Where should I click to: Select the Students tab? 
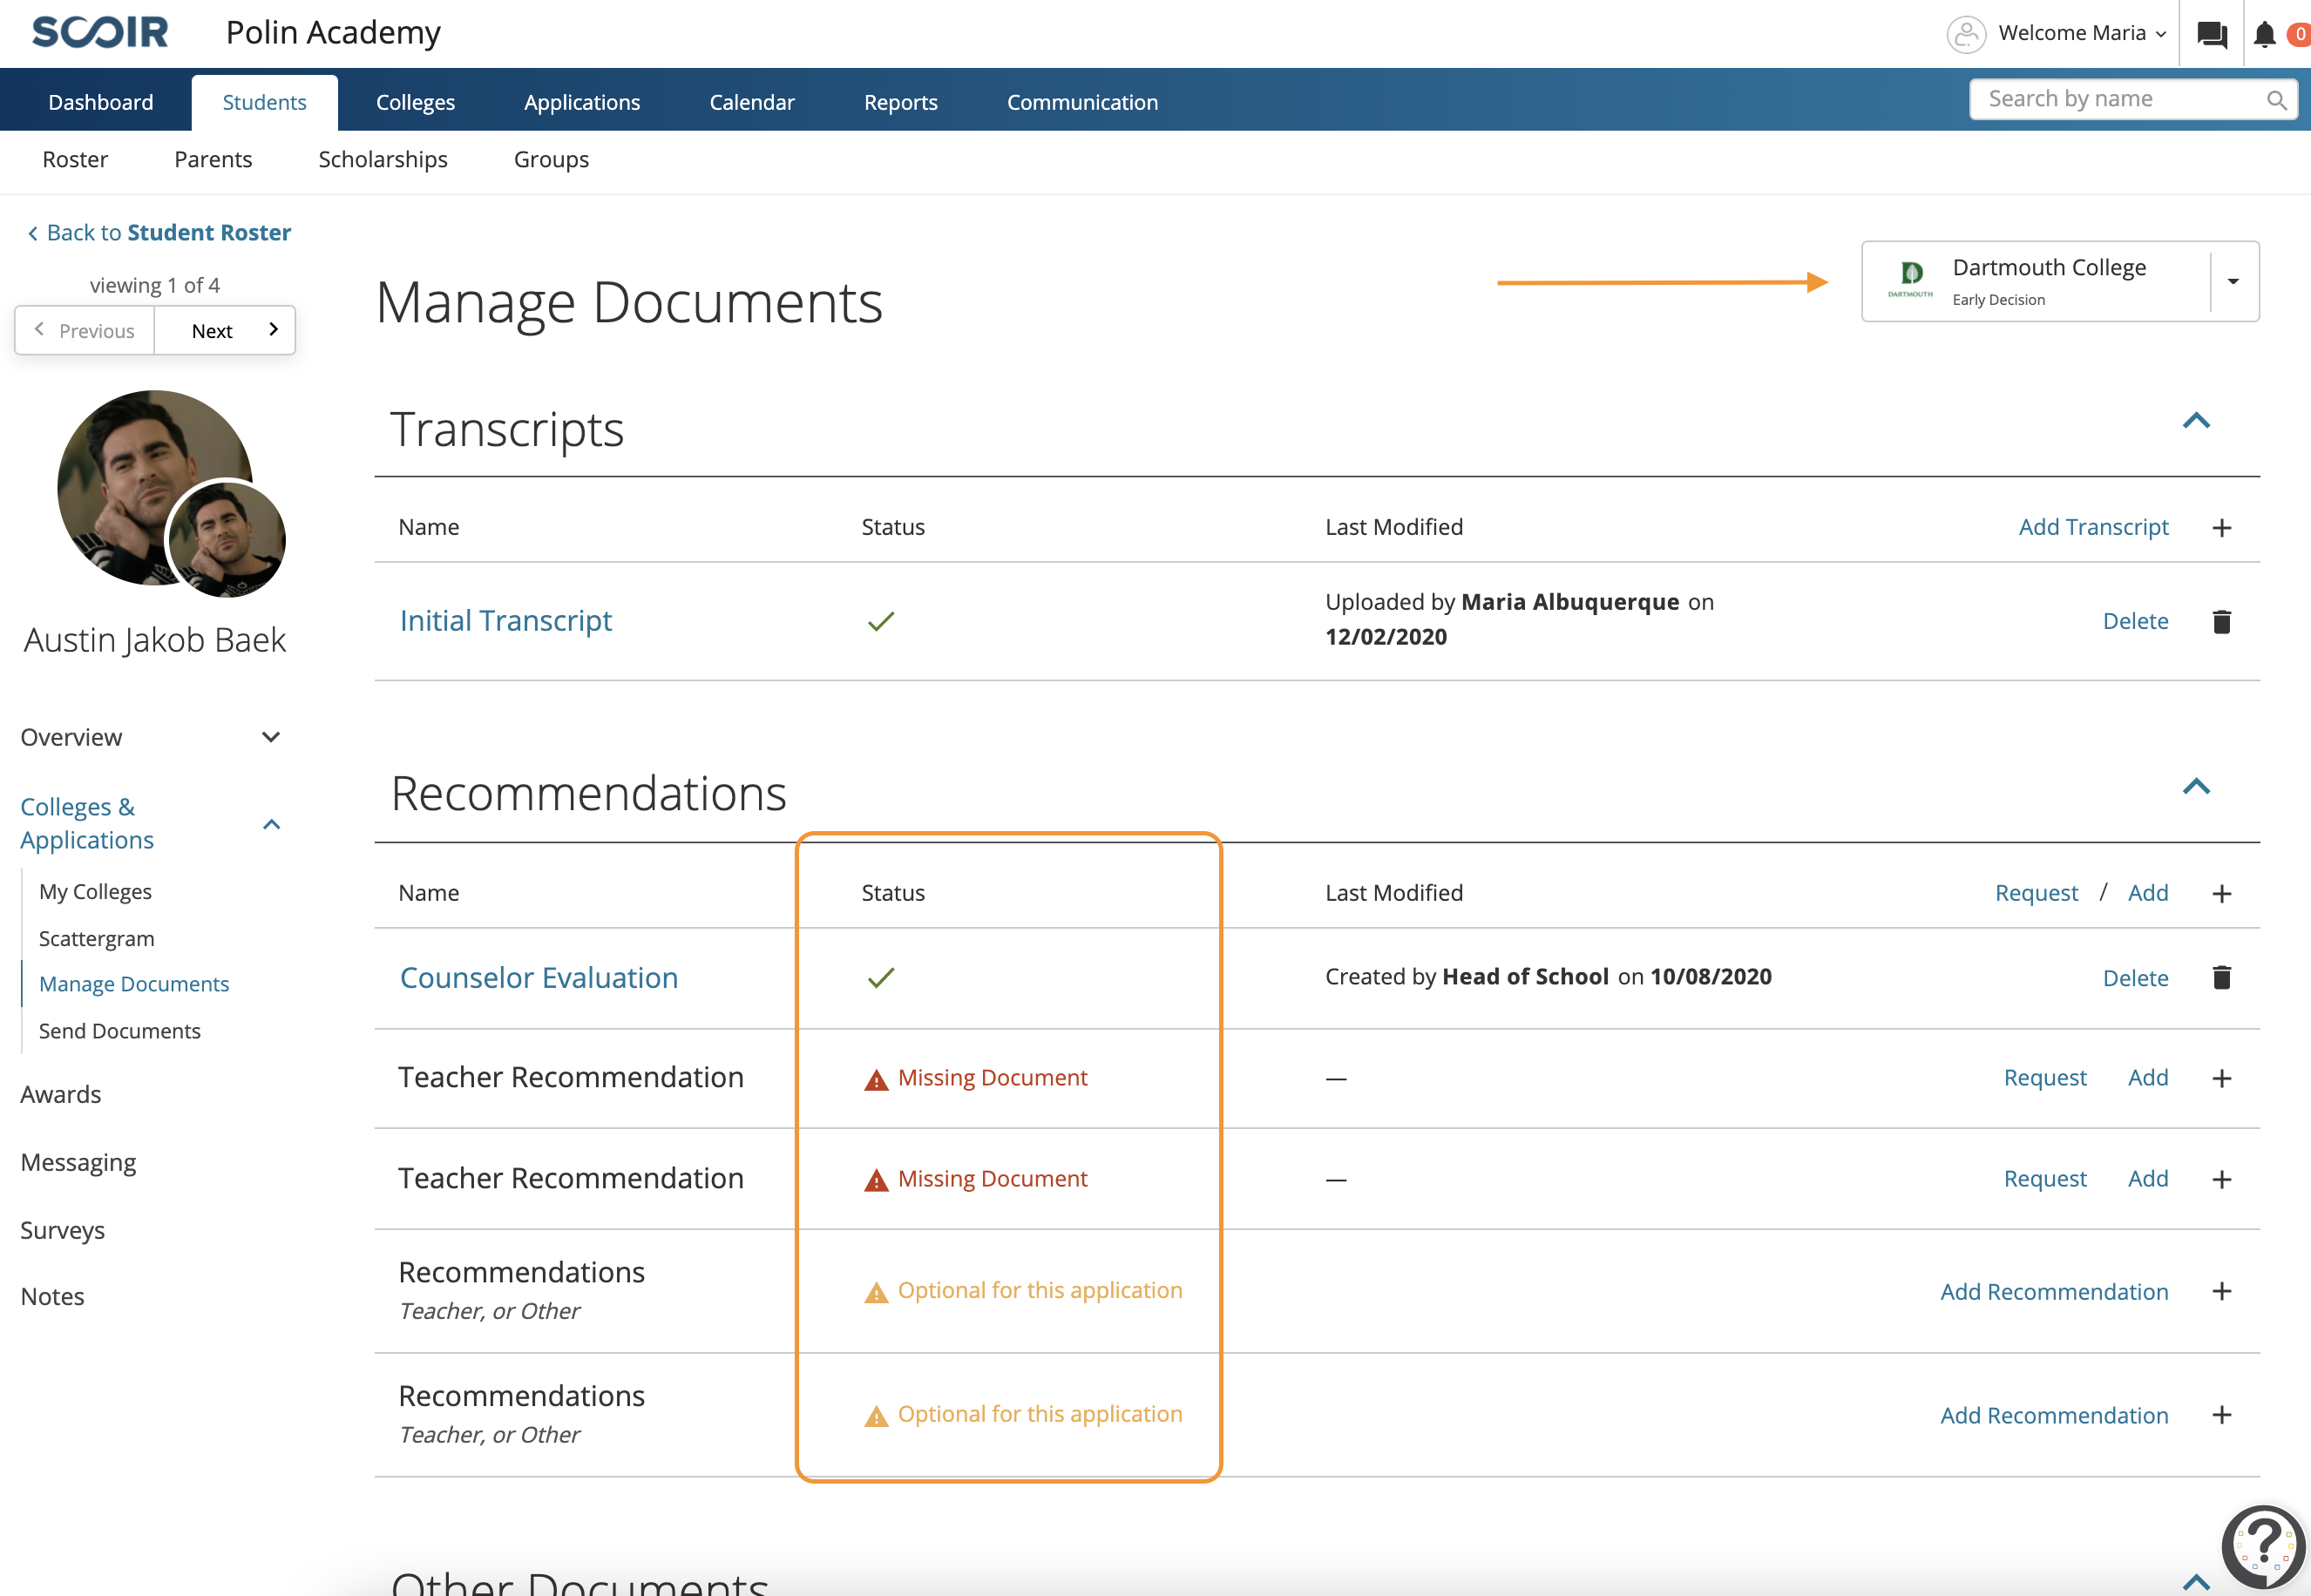click(264, 103)
